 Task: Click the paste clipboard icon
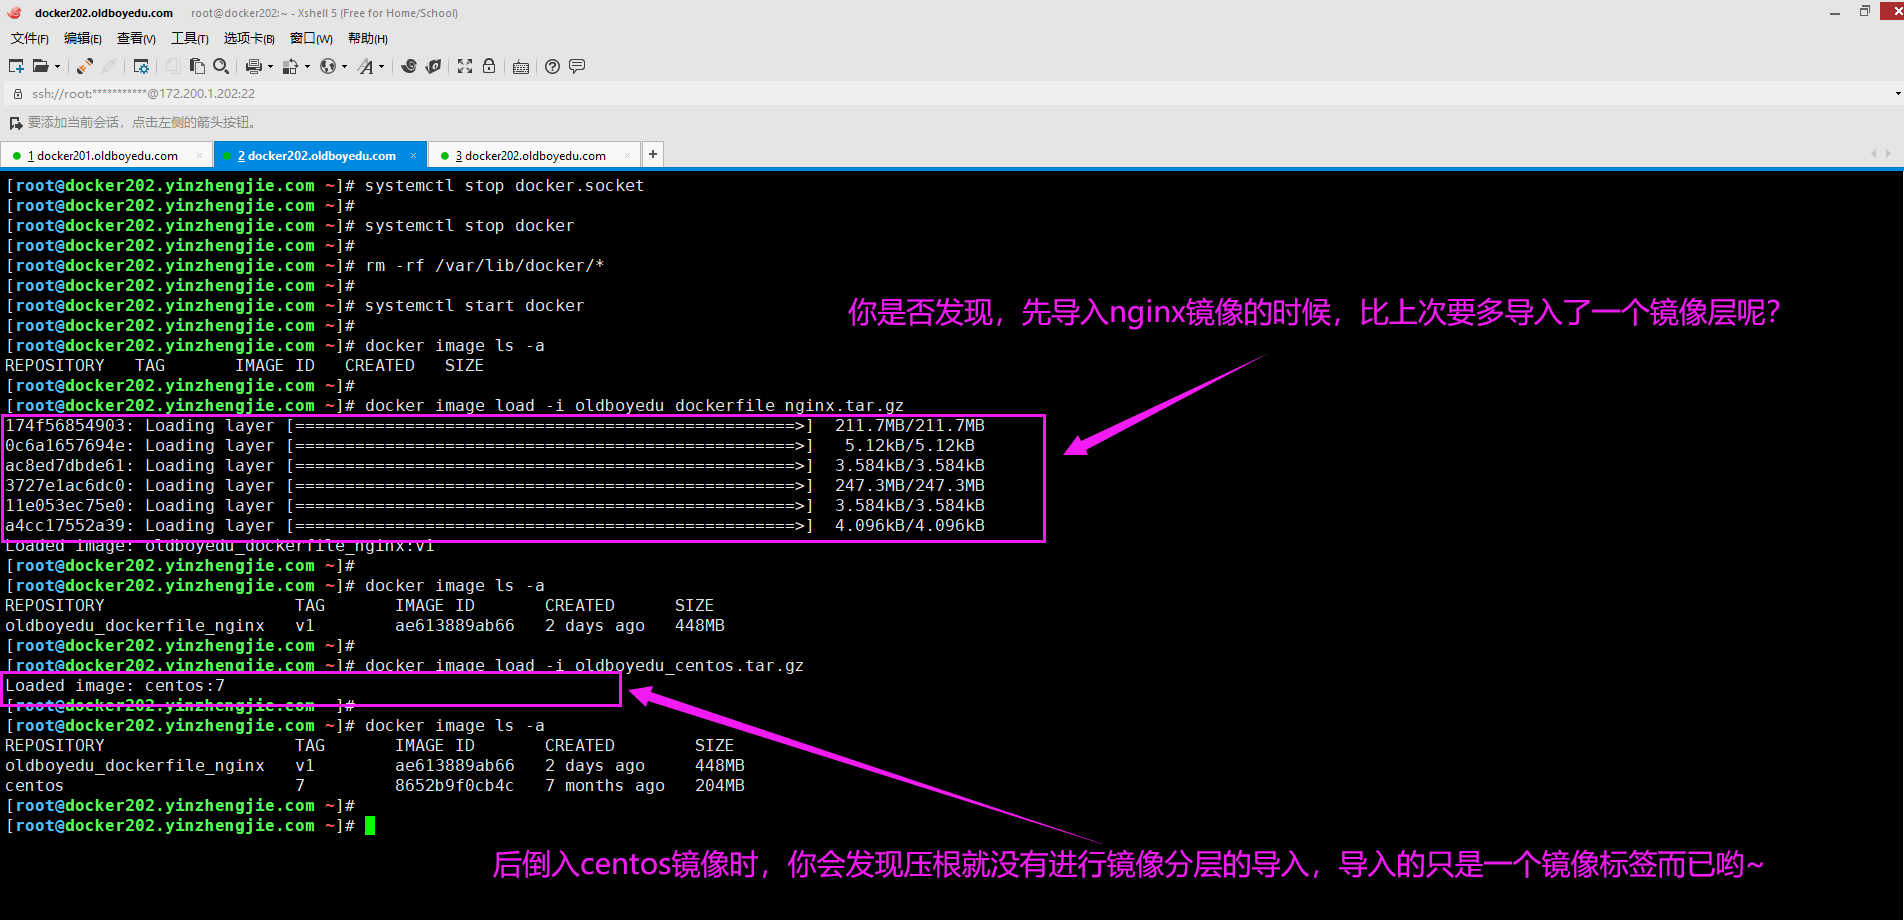tap(197, 66)
